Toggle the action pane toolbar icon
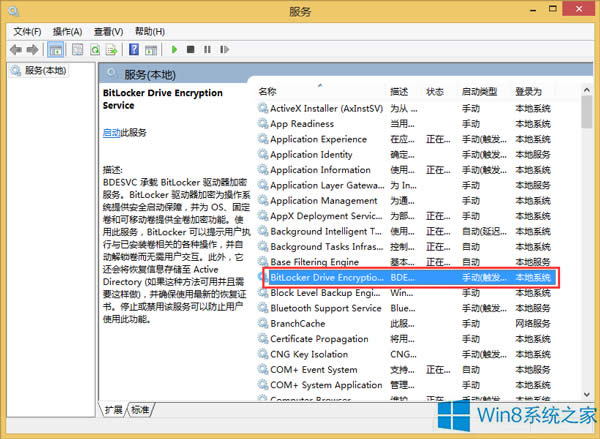Screen dimensions: 600x439 click(151, 50)
